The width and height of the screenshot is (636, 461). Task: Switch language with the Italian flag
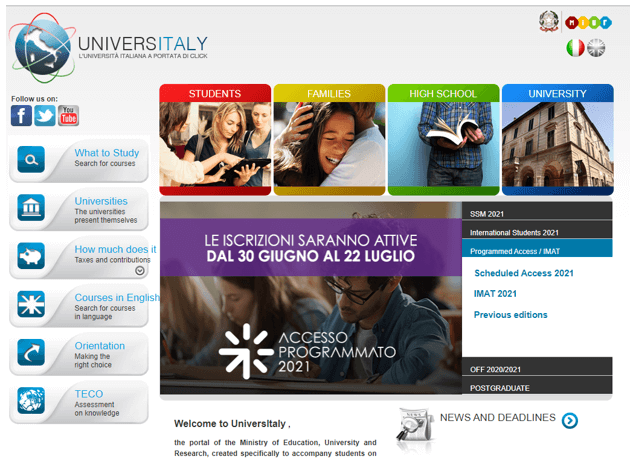click(x=575, y=48)
